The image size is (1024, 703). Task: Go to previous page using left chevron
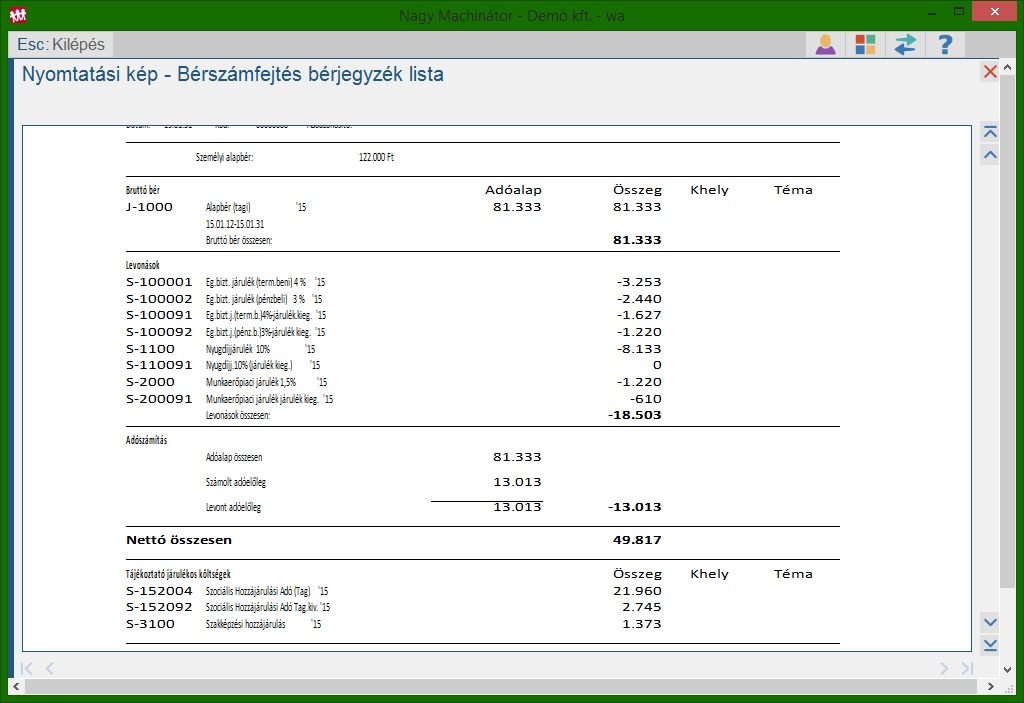50,668
